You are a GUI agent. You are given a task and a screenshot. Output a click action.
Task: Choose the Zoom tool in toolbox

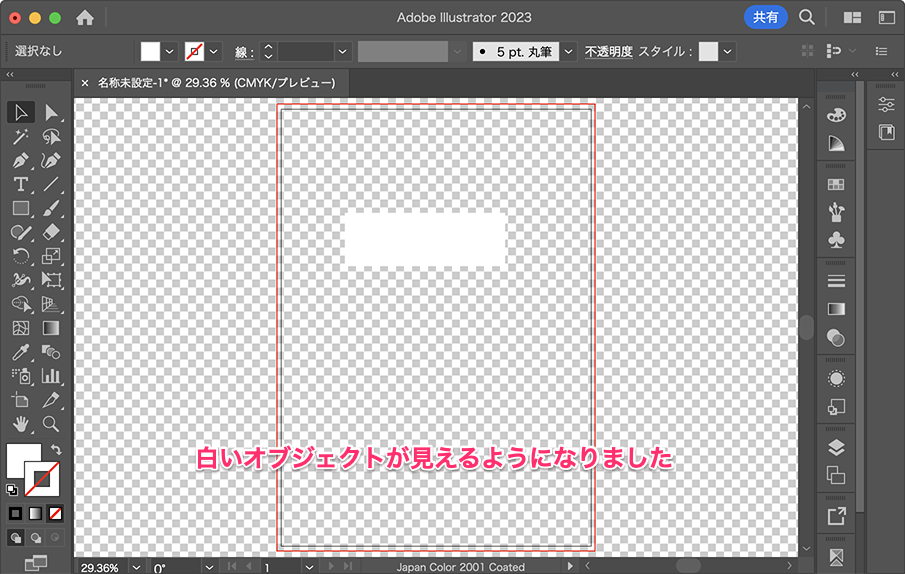(51, 424)
